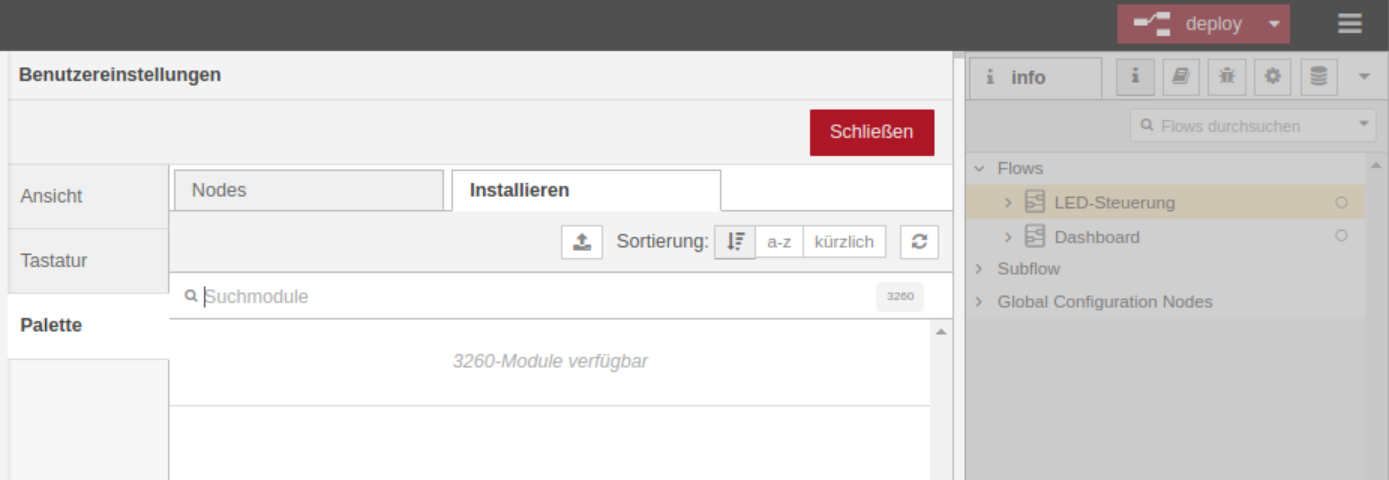
Task: Open the hamburger main menu
Action: click(x=1349, y=24)
